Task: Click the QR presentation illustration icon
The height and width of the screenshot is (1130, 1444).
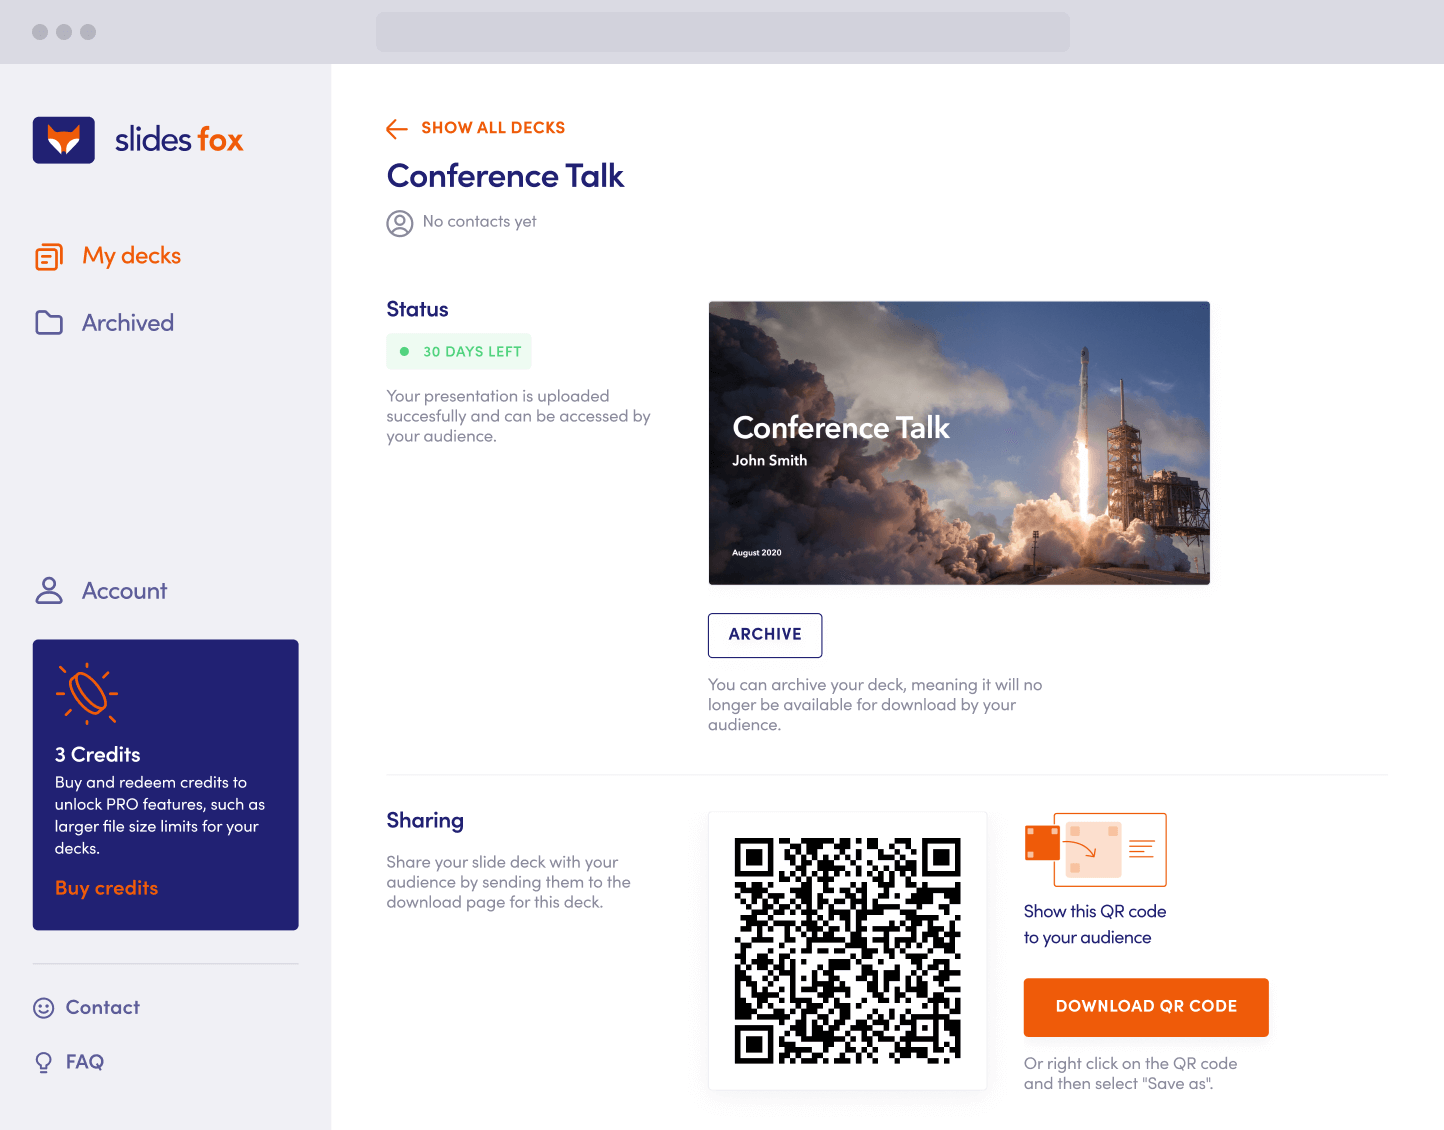Action: (1096, 850)
